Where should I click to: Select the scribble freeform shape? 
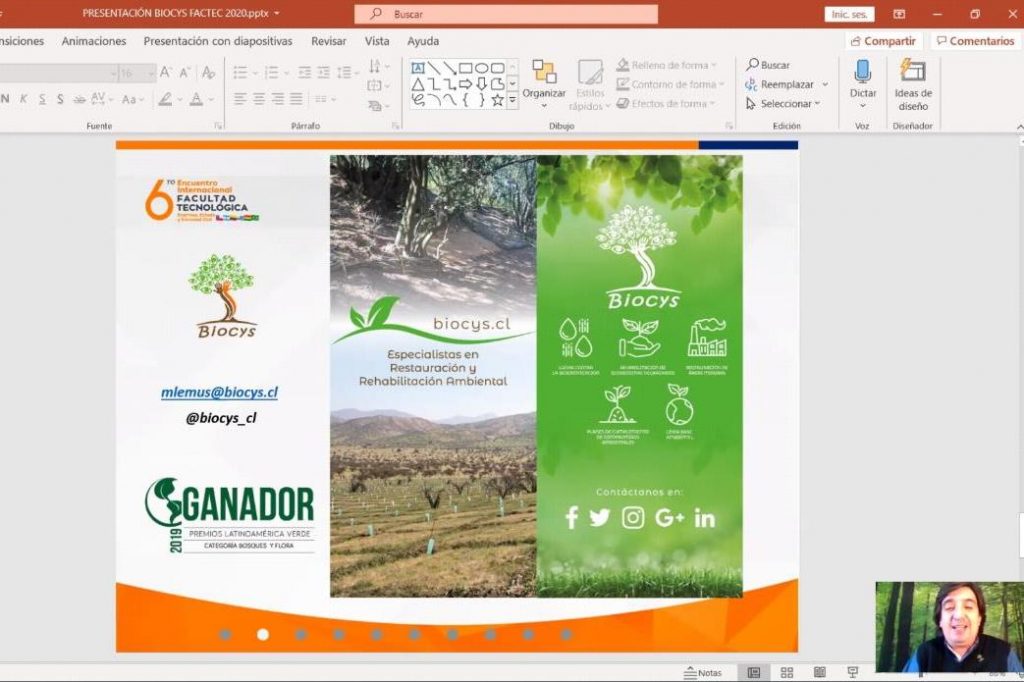[418, 100]
